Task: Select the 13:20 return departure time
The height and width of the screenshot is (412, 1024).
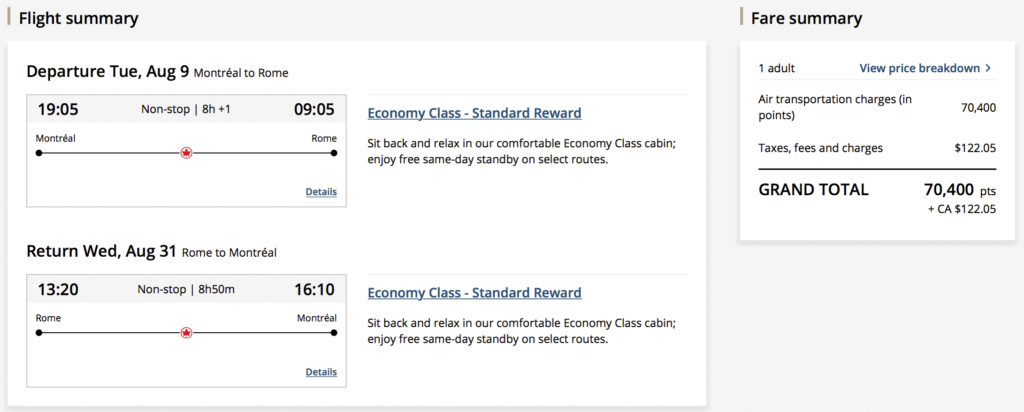Action: click(x=58, y=289)
